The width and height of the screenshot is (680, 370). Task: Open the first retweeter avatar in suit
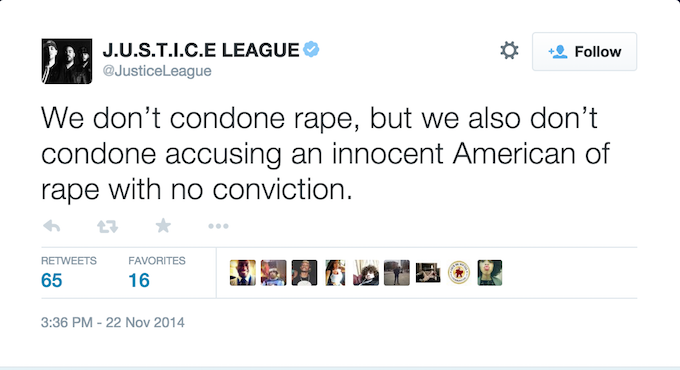pyautogui.click(x=243, y=273)
